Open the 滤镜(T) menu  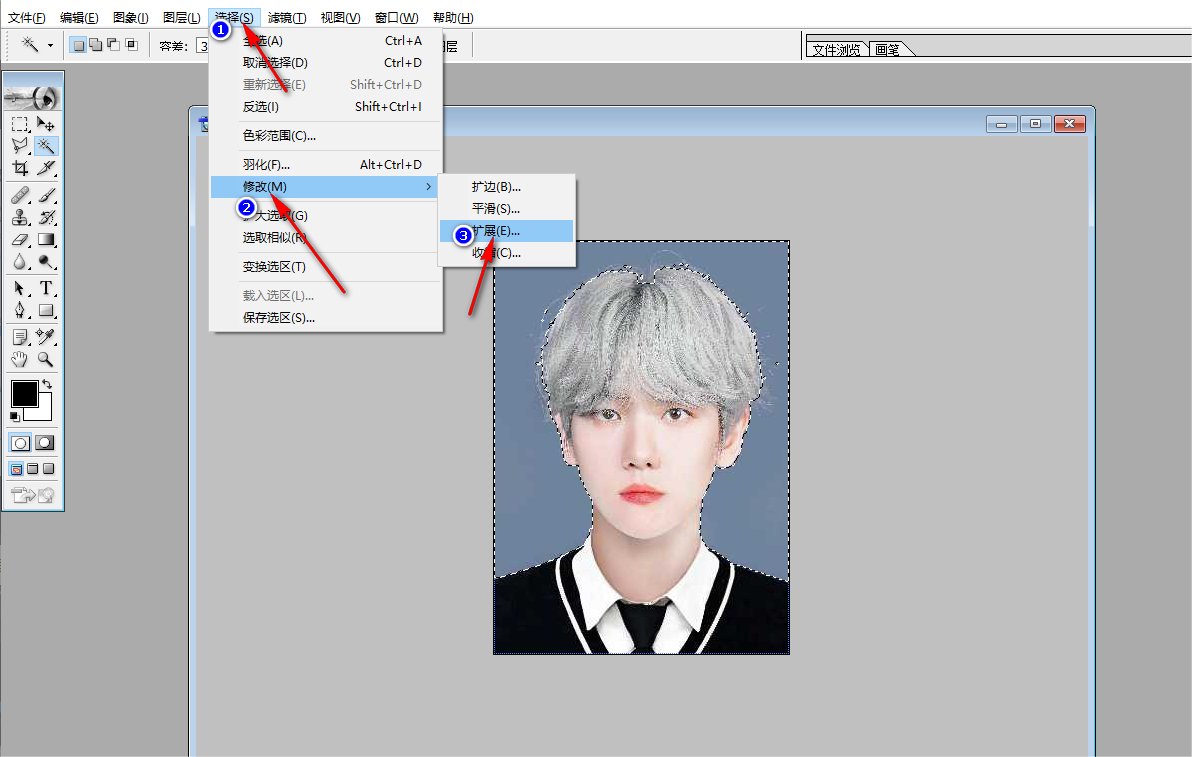tap(287, 17)
